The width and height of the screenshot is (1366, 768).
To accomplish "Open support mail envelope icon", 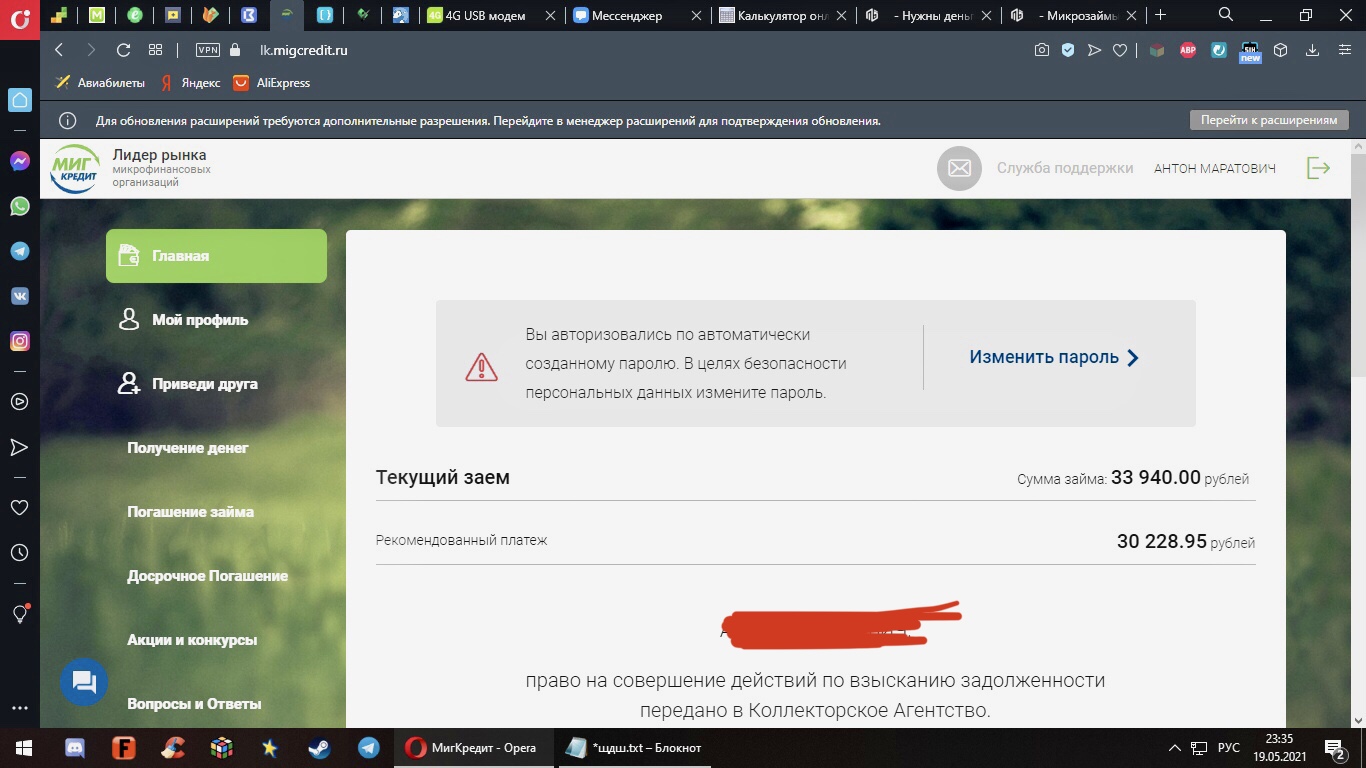I will click(959, 168).
